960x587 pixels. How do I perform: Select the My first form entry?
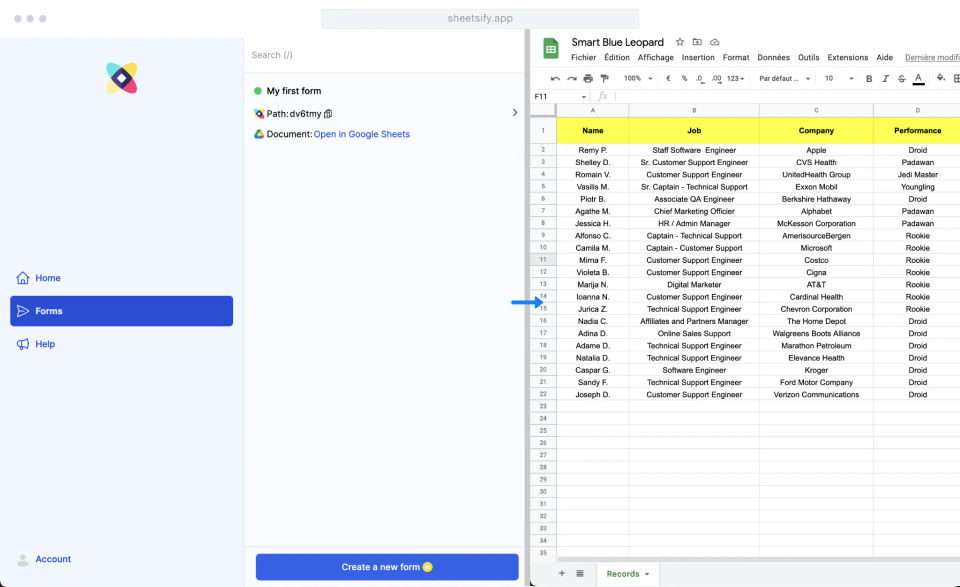click(x=293, y=91)
